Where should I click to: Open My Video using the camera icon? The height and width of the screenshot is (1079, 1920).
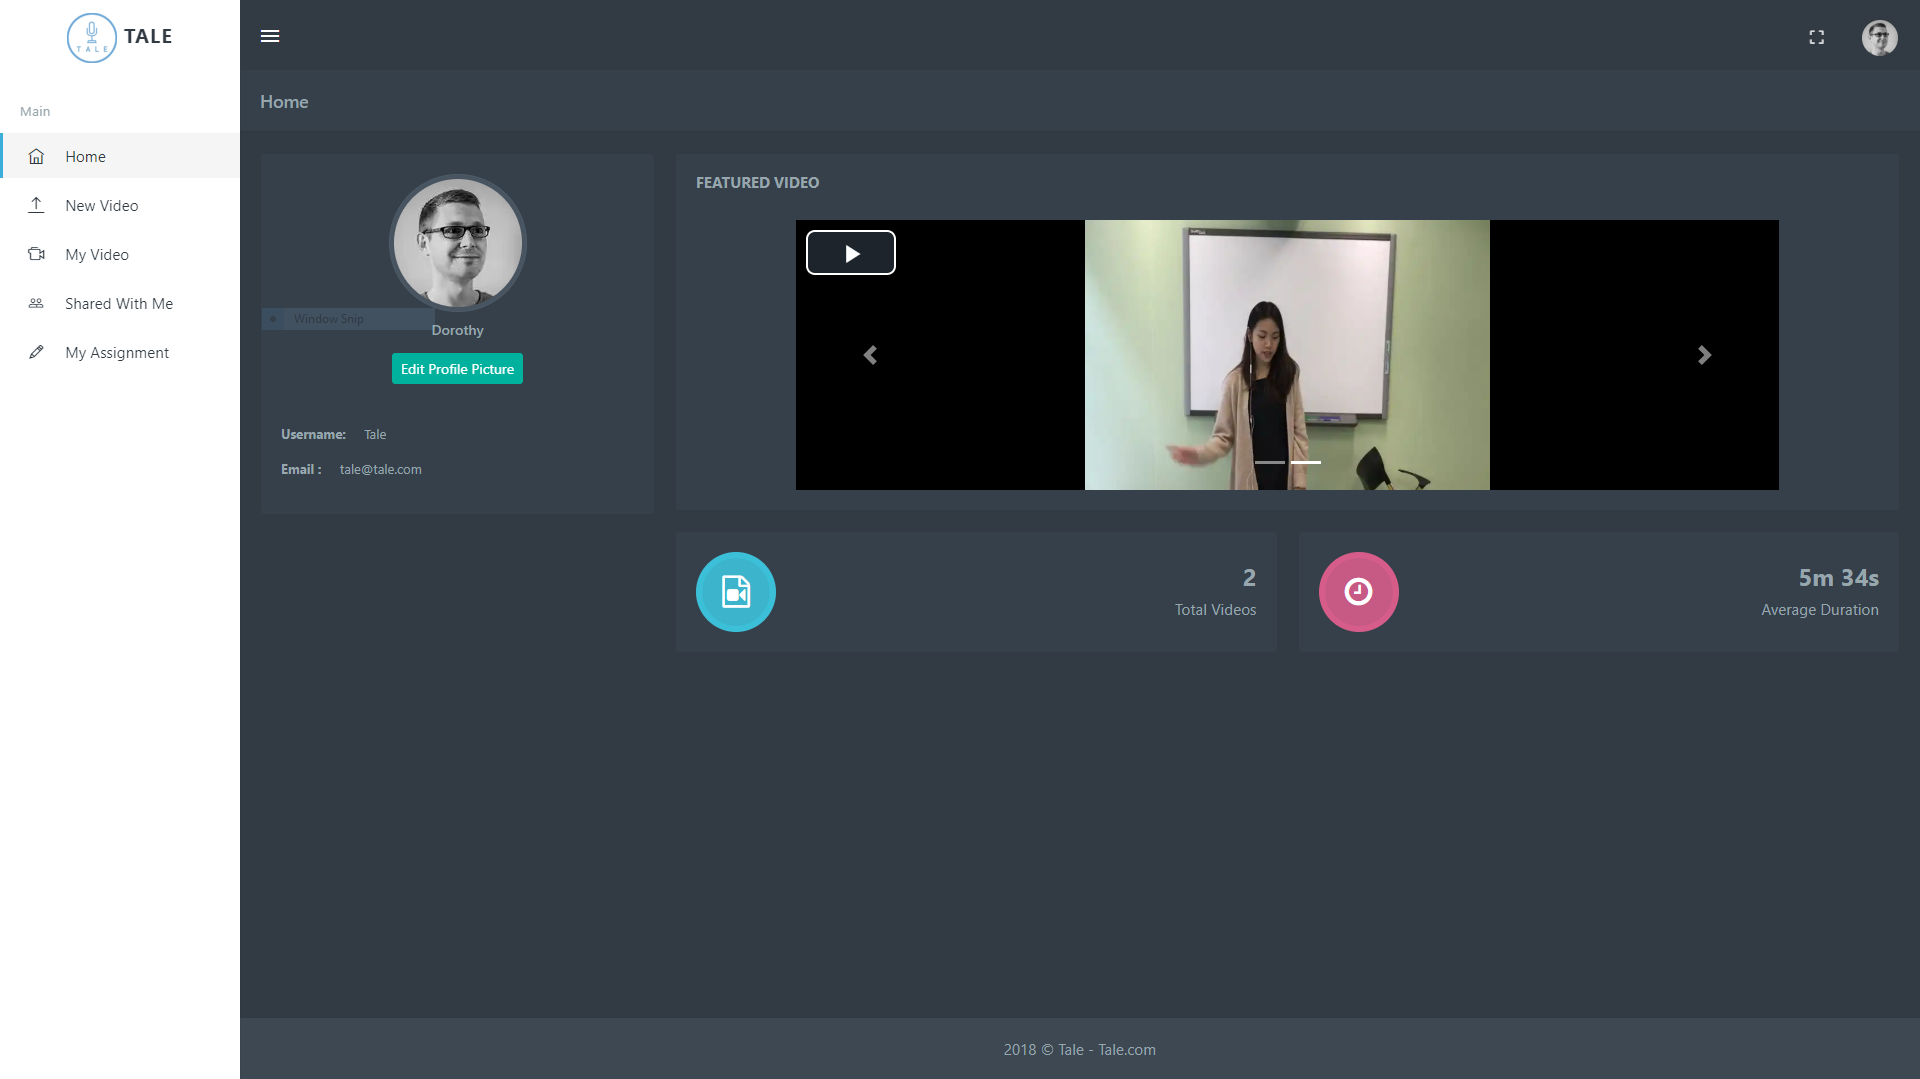tap(36, 254)
